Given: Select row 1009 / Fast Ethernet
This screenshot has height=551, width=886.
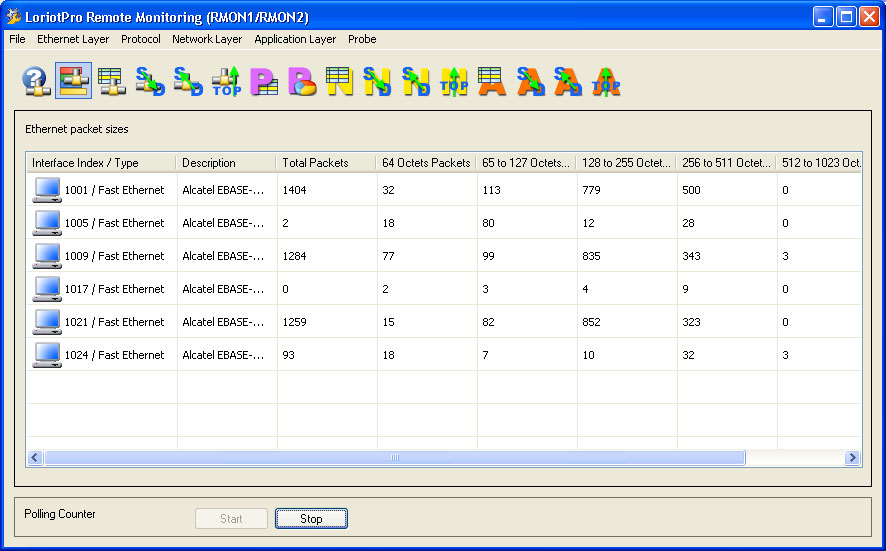Looking at the screenshot, I should coord(444,256).
